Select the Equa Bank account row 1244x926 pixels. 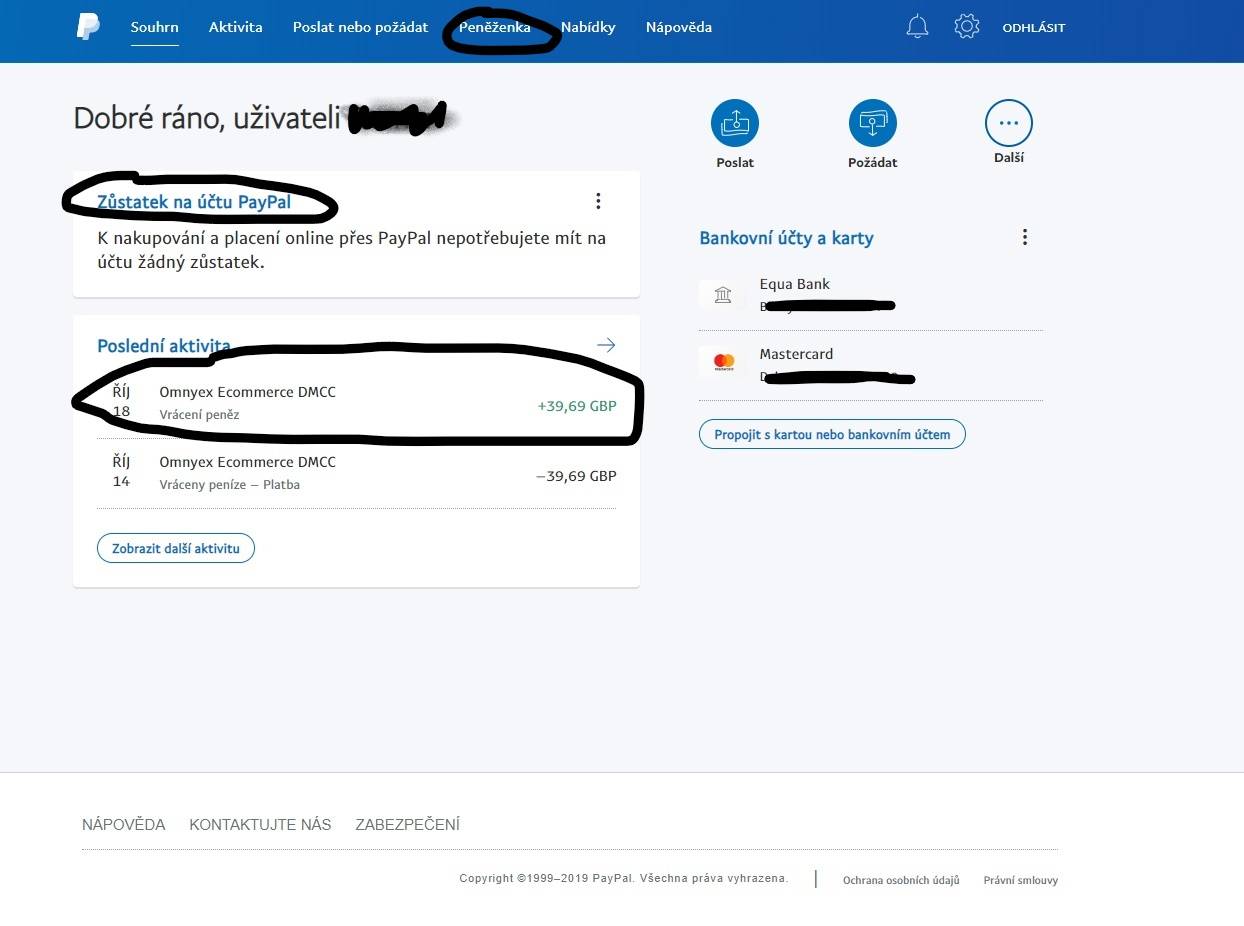(871, 295)
